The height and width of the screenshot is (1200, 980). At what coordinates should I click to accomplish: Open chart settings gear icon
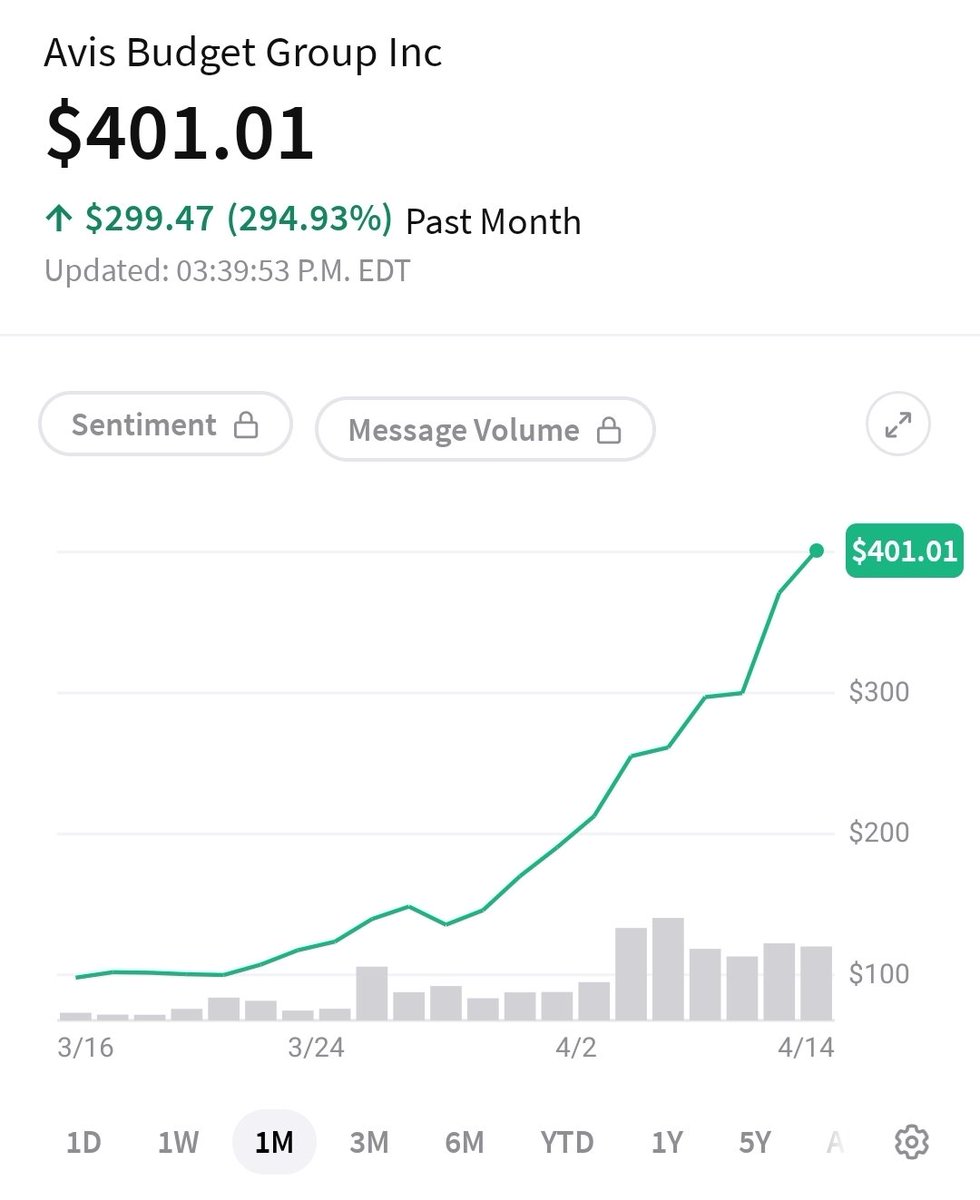pyautogui.click(x=911, y=1142)
